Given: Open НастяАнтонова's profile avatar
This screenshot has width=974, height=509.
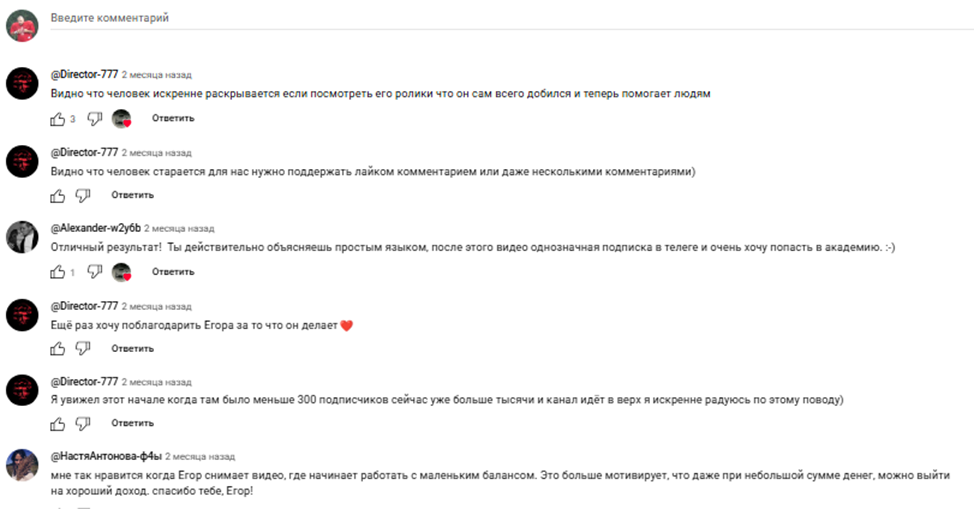Looking at the screenshot, I should 22,465.
